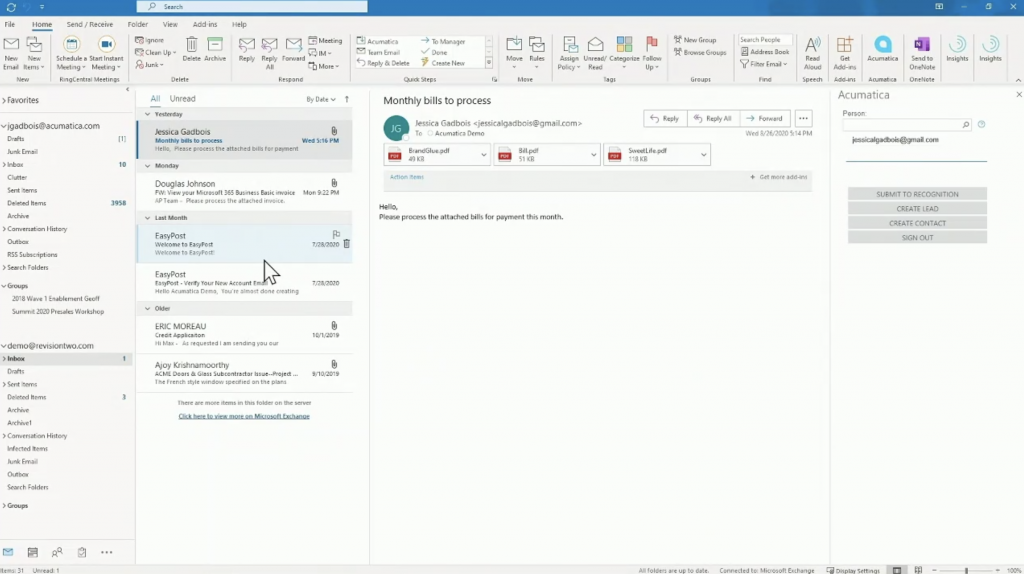Switch to Tasks view icon
The image size is (1024, 574).
(82, 552)
